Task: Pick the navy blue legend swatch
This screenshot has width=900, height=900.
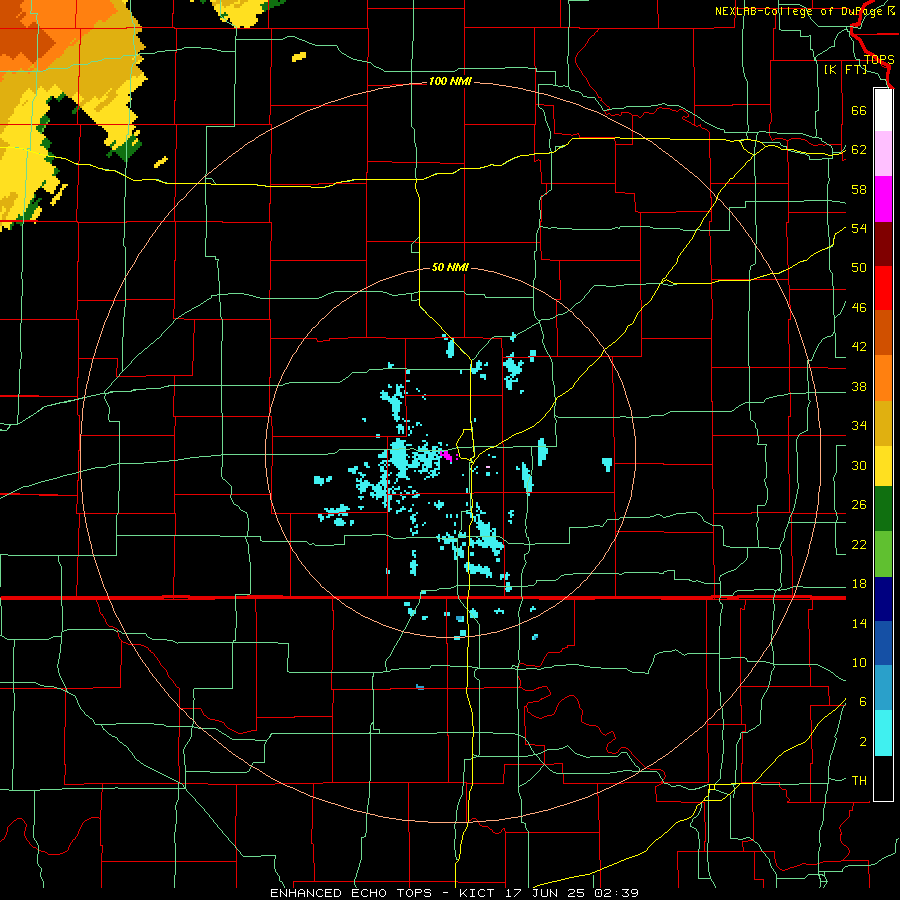Action: pyautogui.click(x=883, y=599)
